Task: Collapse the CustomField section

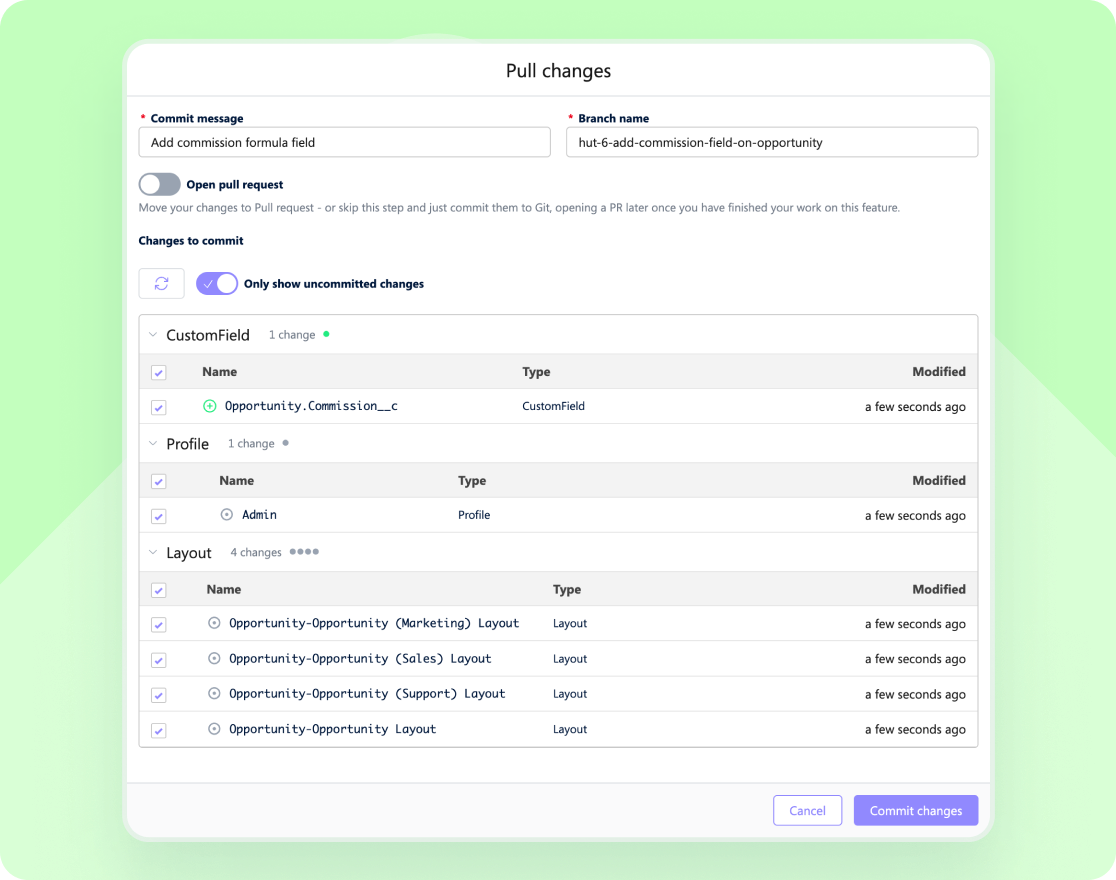Action: (x=152, y=334)
